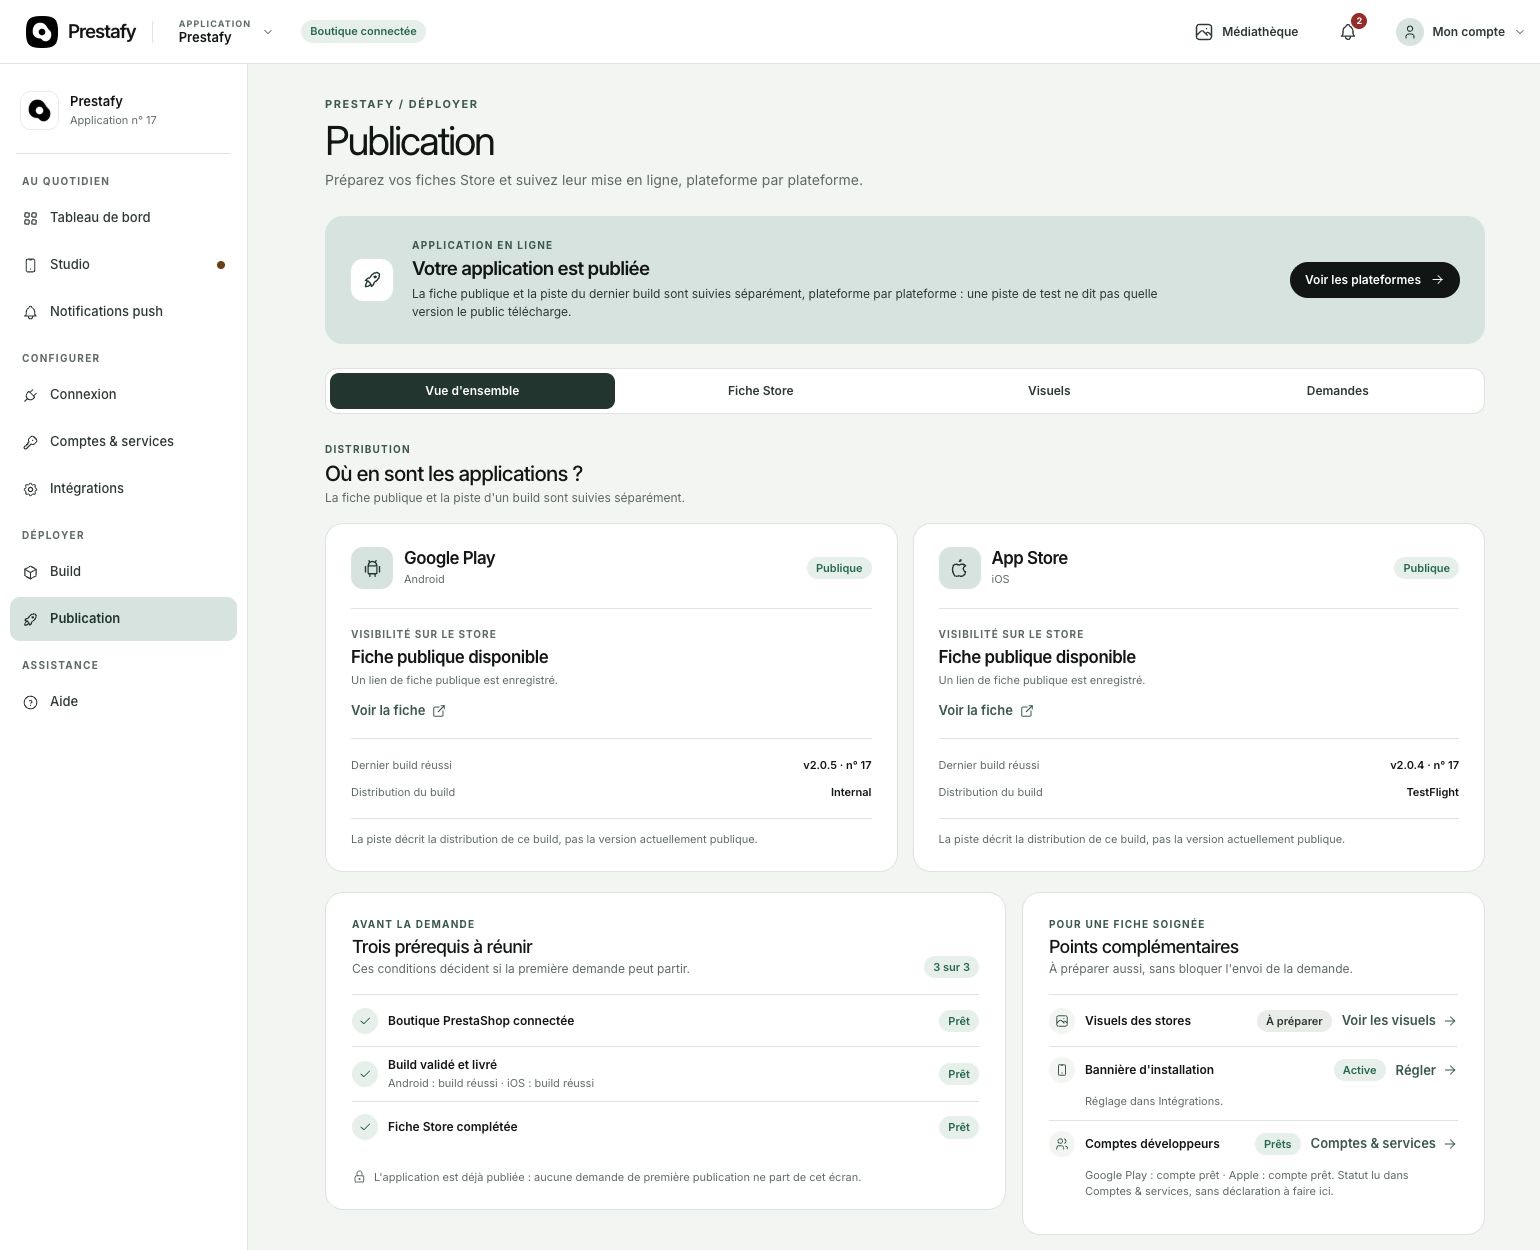Open Notifications push in the sidebar
The width and height of the screenshot is (1540, 1250).
pyautogui.click(x=124, y=312)
